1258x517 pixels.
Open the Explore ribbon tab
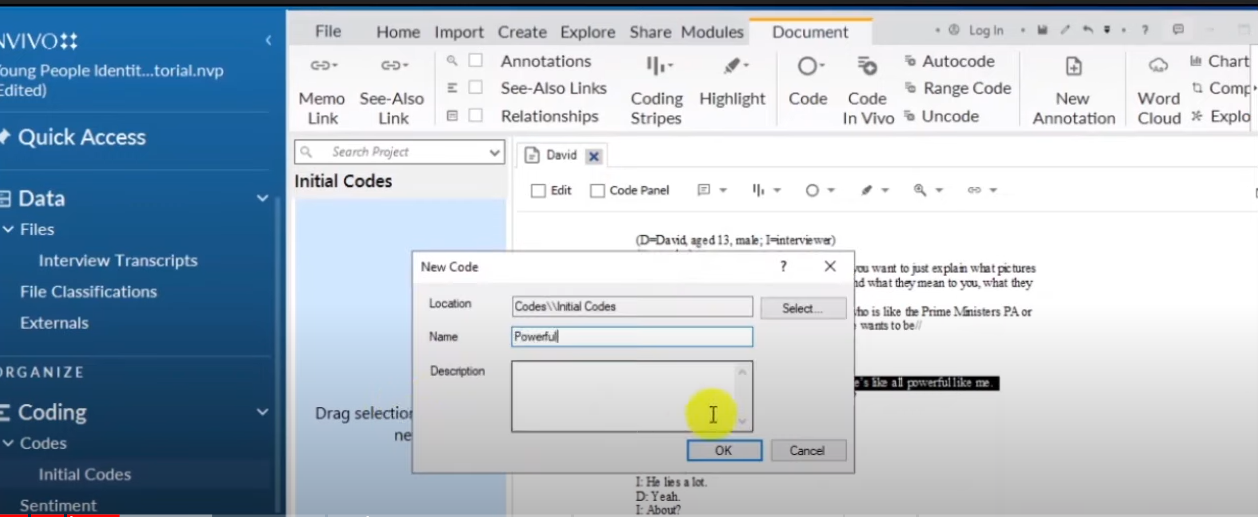[587, 32]
